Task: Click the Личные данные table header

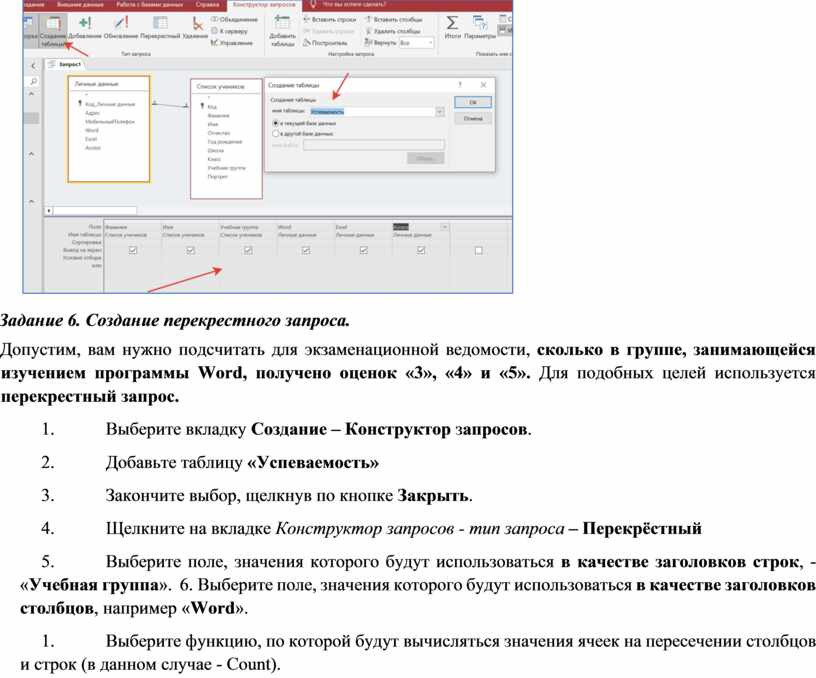Action: pos(108,83)
